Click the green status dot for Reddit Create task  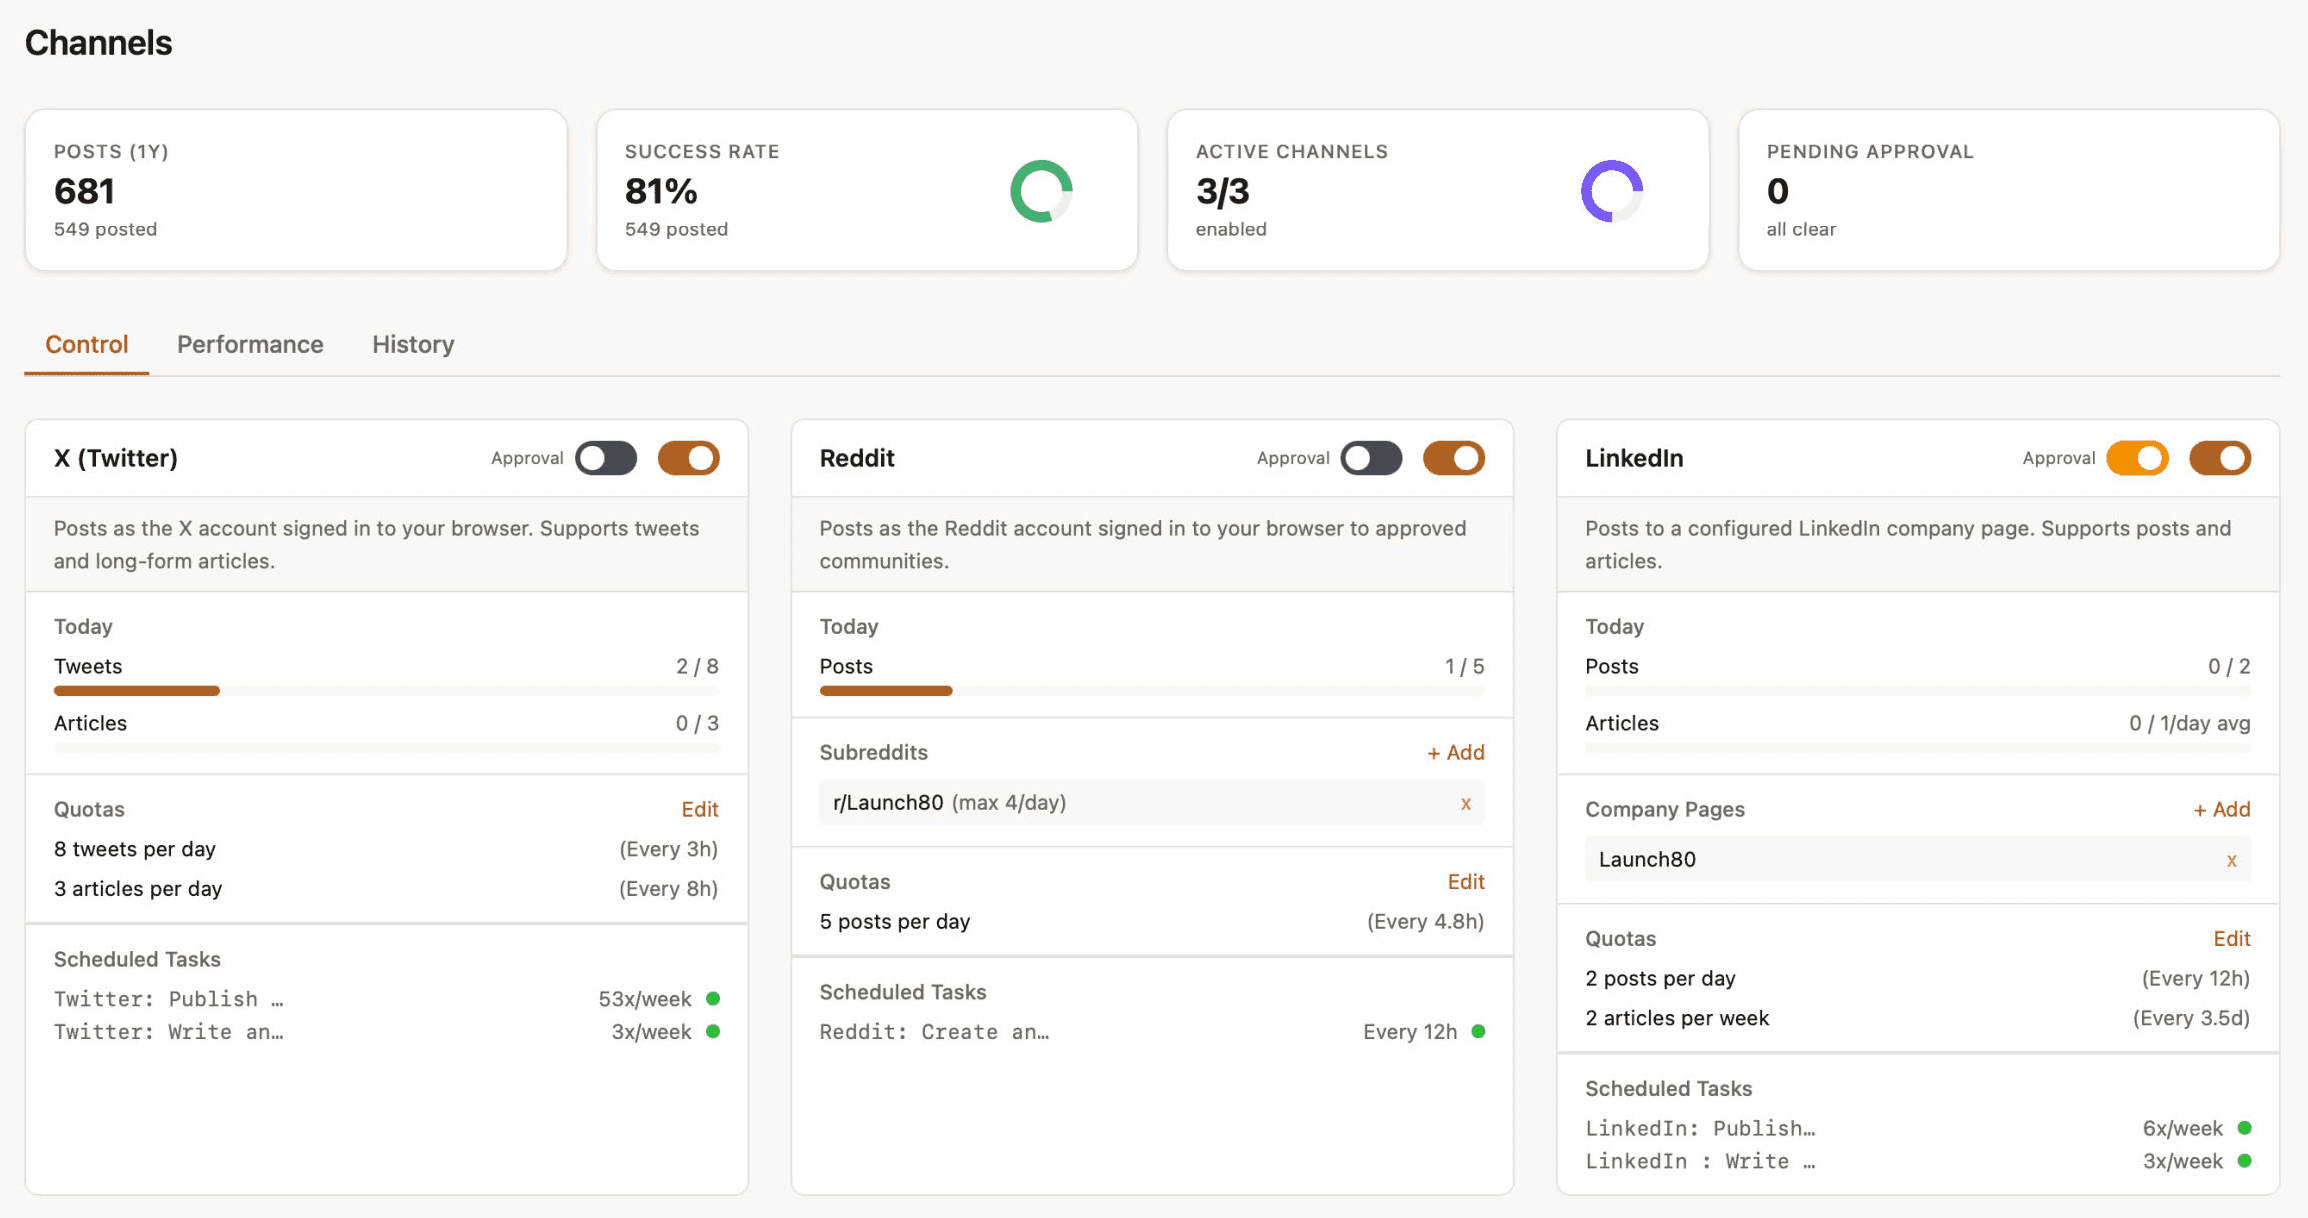coord(1477,1031)
